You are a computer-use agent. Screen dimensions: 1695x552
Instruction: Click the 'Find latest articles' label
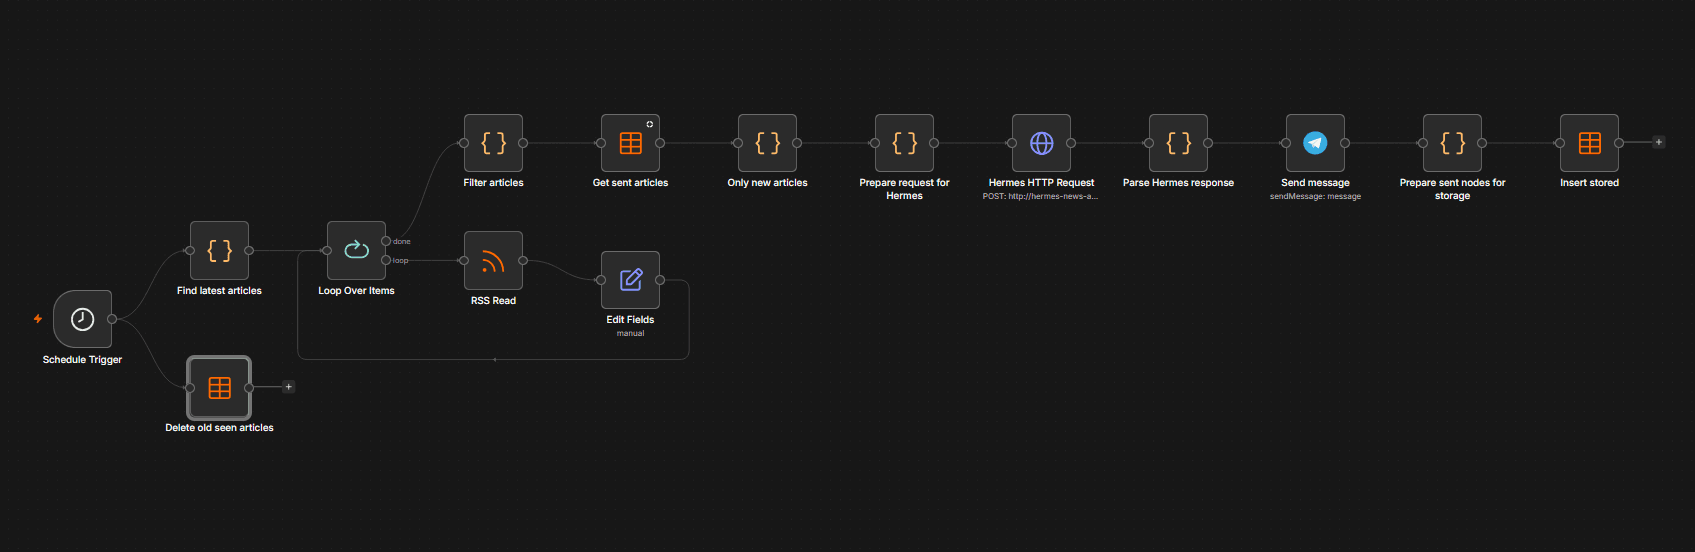click(x=219, y=291)
